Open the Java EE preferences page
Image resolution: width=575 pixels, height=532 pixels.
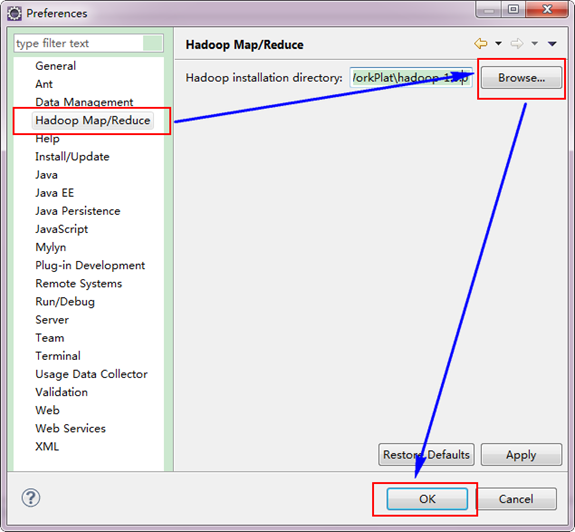pyautogui.click(x=55, y=193)
